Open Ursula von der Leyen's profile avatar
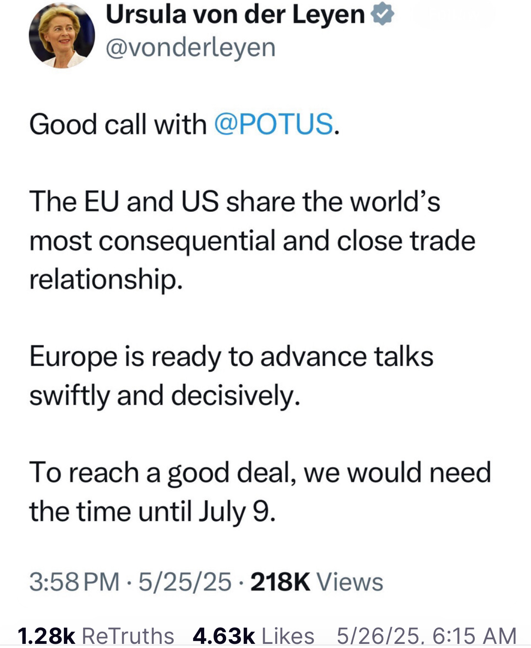The image size is (531, 648). tap(62, 36)
